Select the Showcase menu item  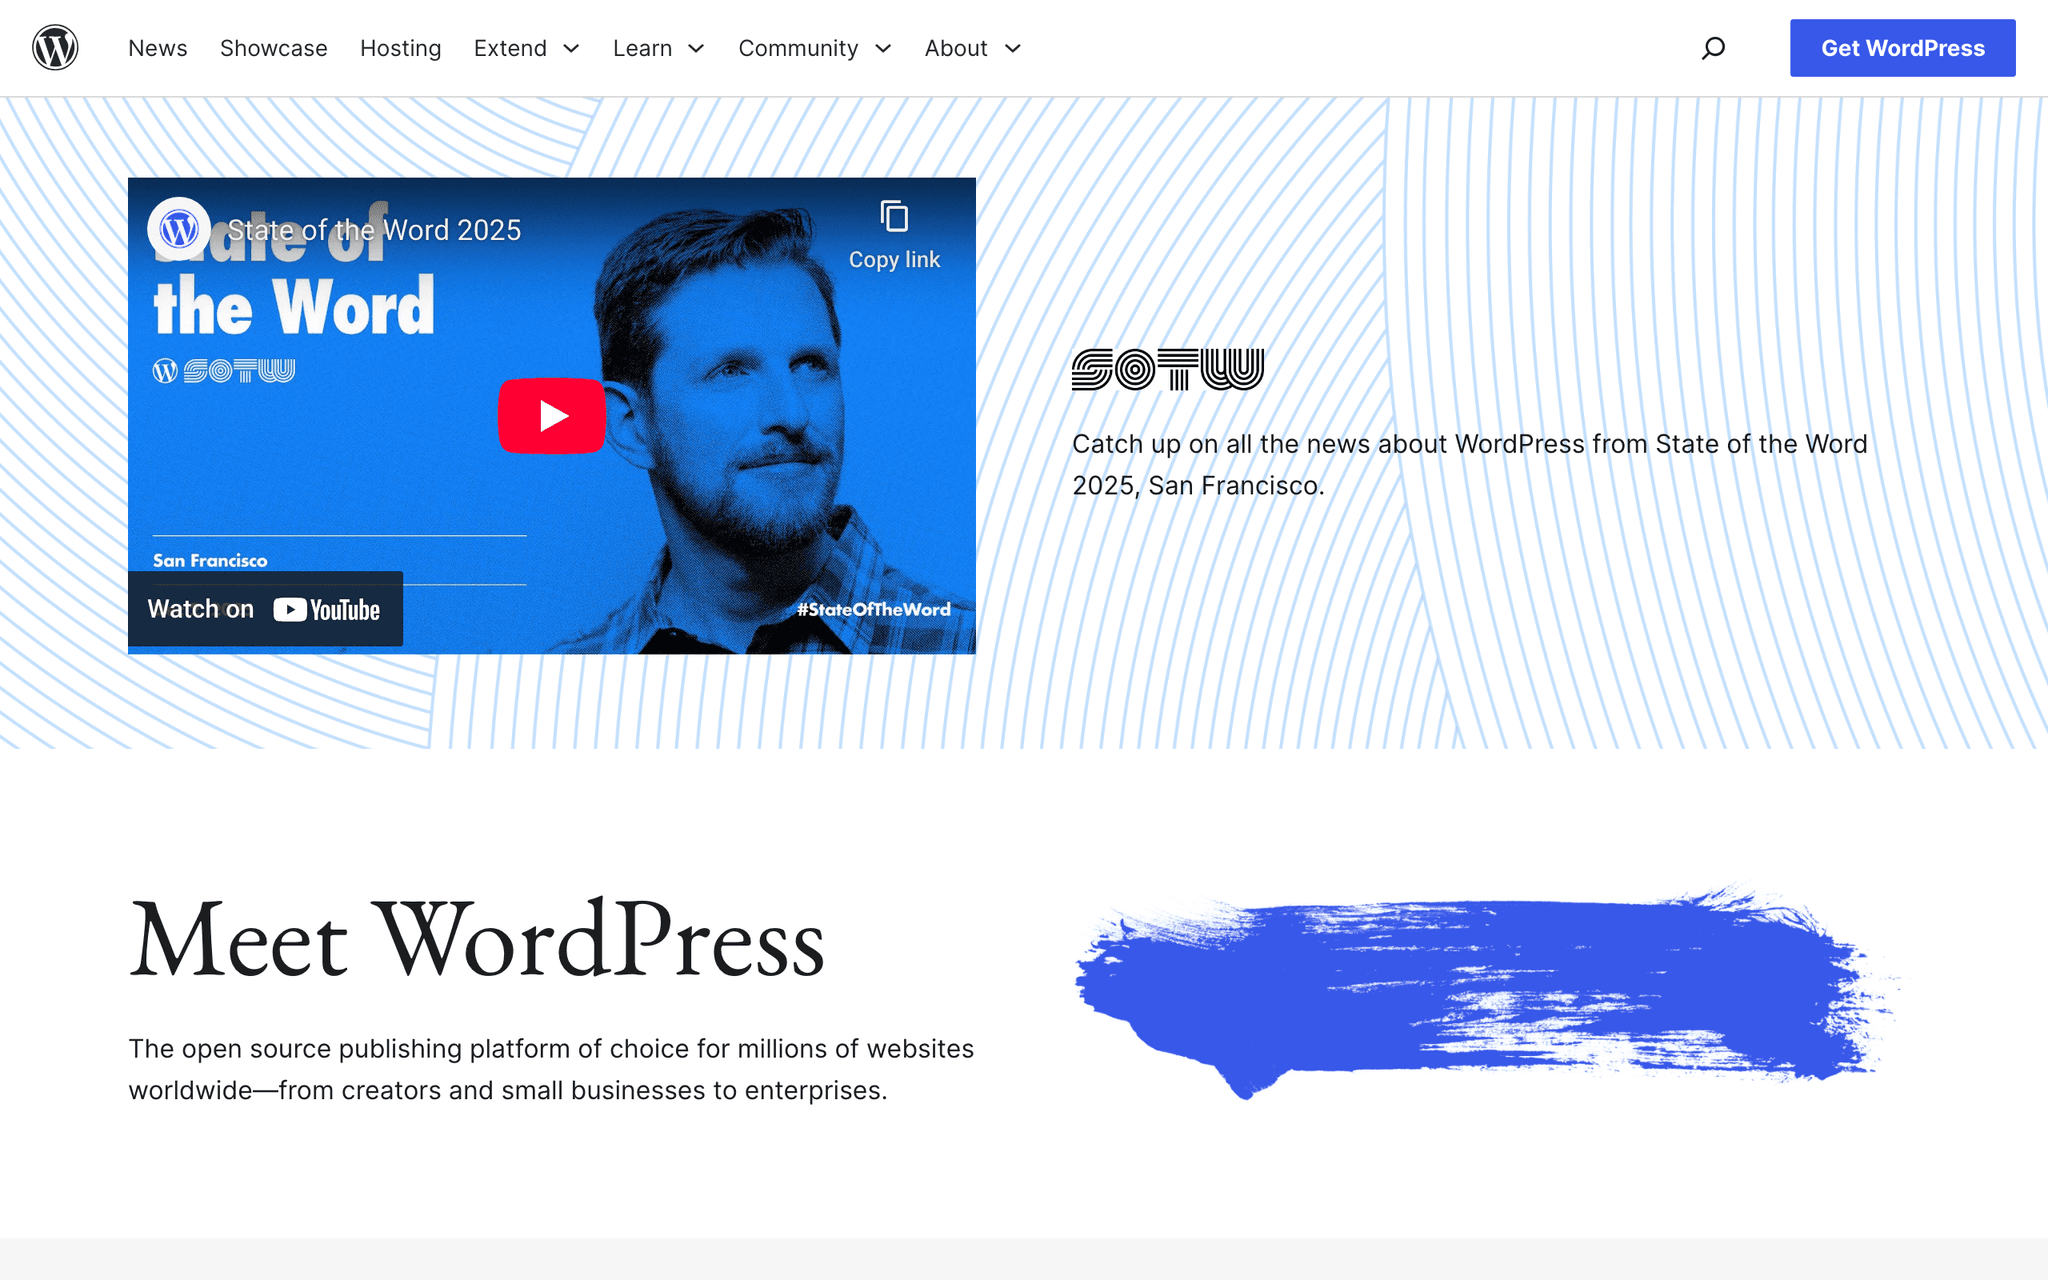(273, 47)
